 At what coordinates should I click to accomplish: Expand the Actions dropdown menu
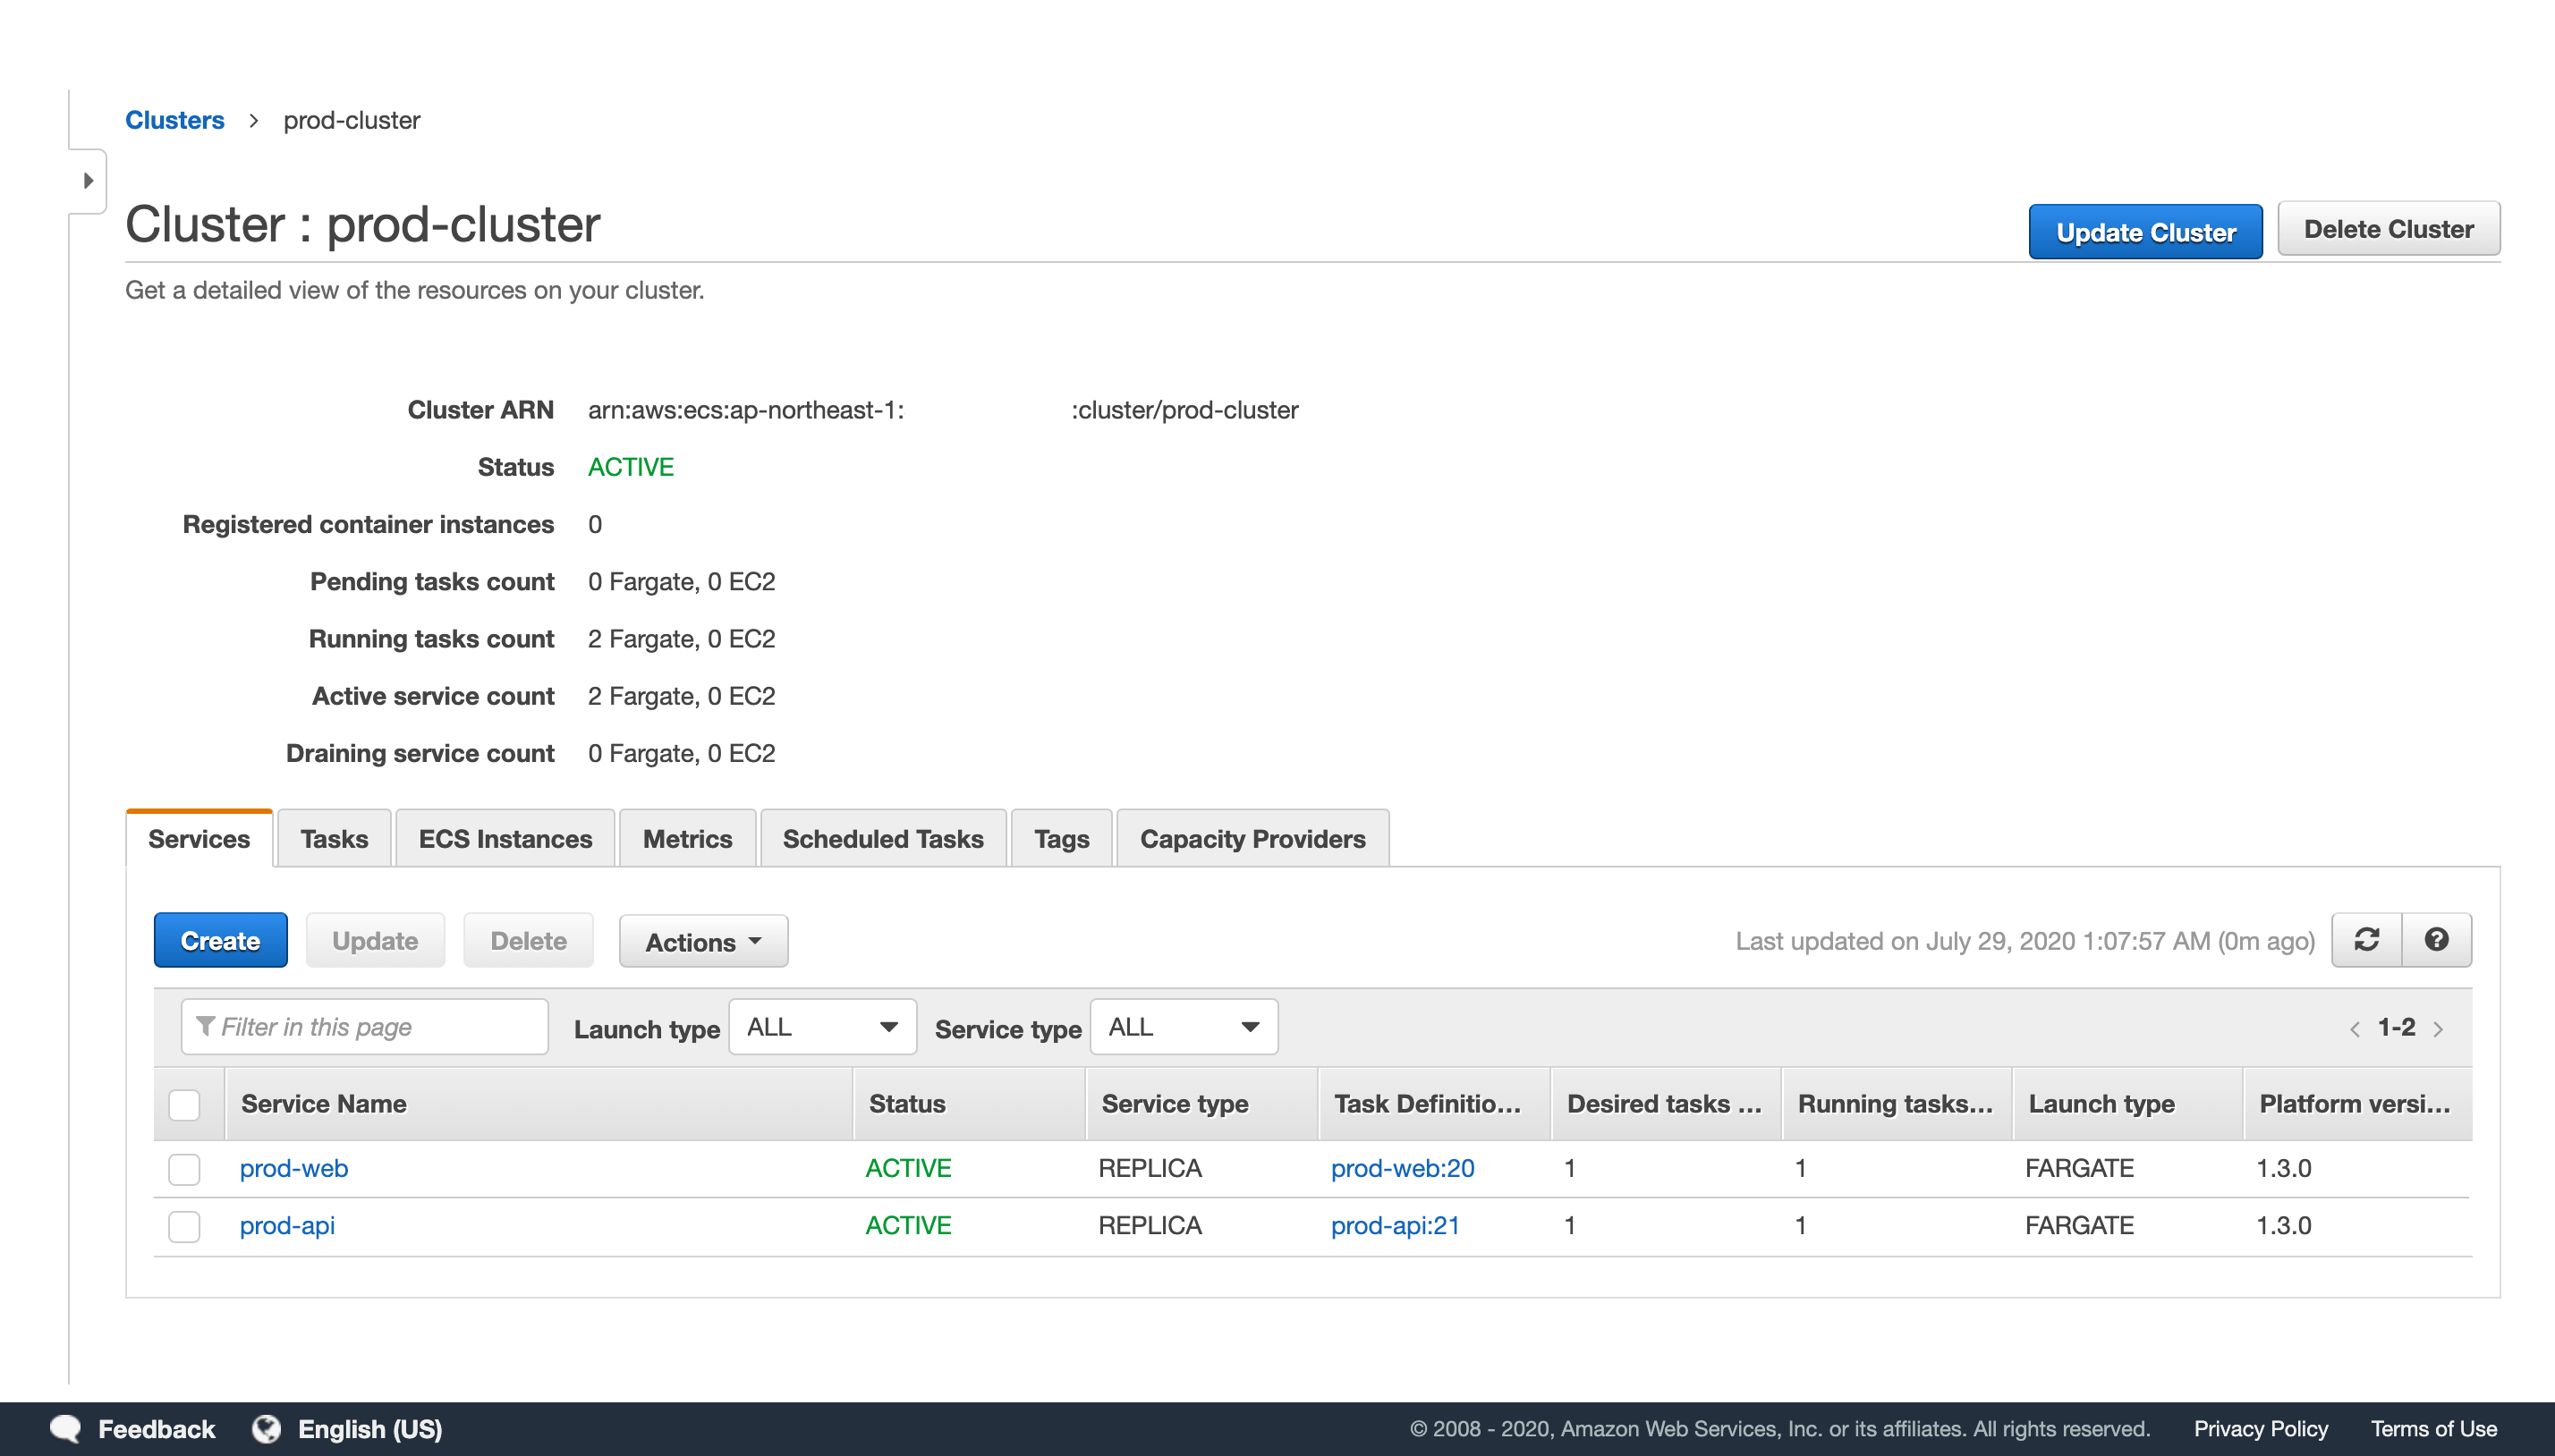703,941
